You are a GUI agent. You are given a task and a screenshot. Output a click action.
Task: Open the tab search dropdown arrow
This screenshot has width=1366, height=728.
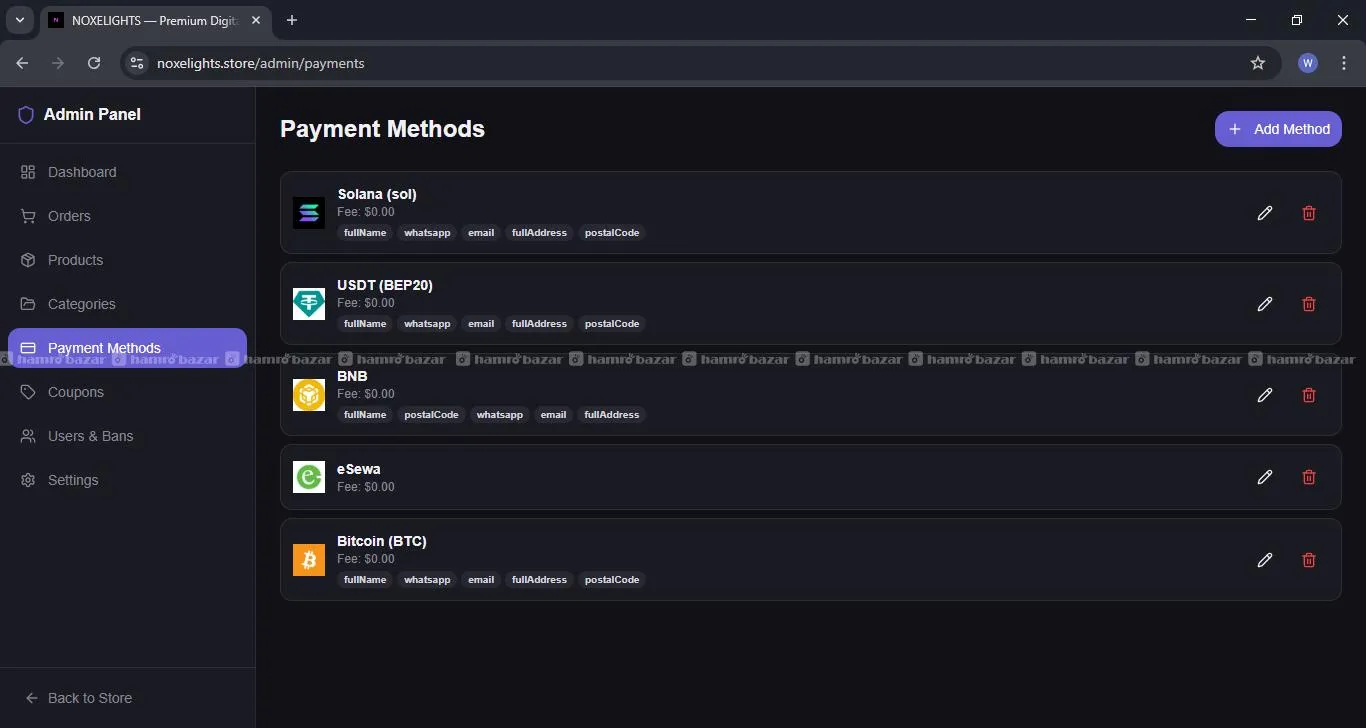click(19, 20)
